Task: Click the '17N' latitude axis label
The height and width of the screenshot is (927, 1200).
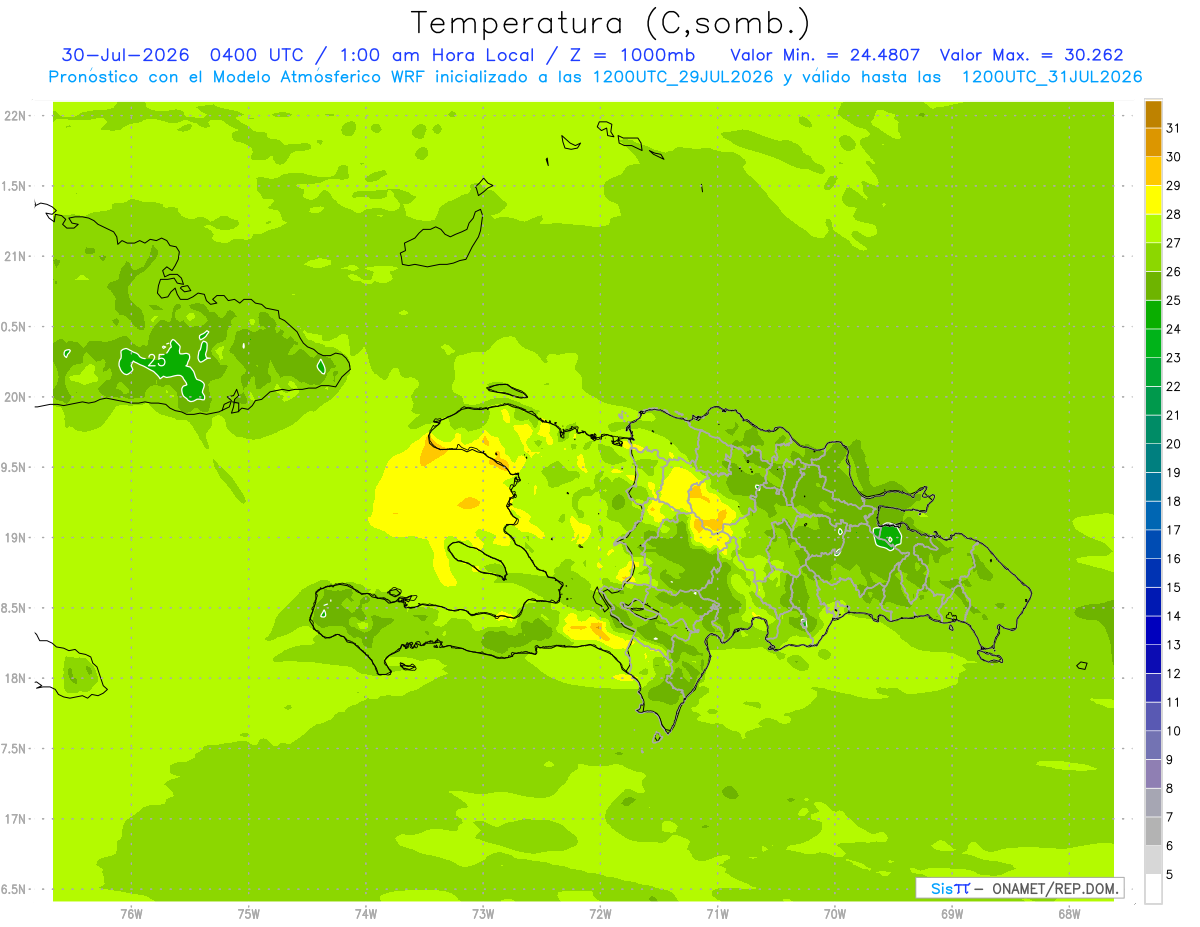Action: [16, 820]
